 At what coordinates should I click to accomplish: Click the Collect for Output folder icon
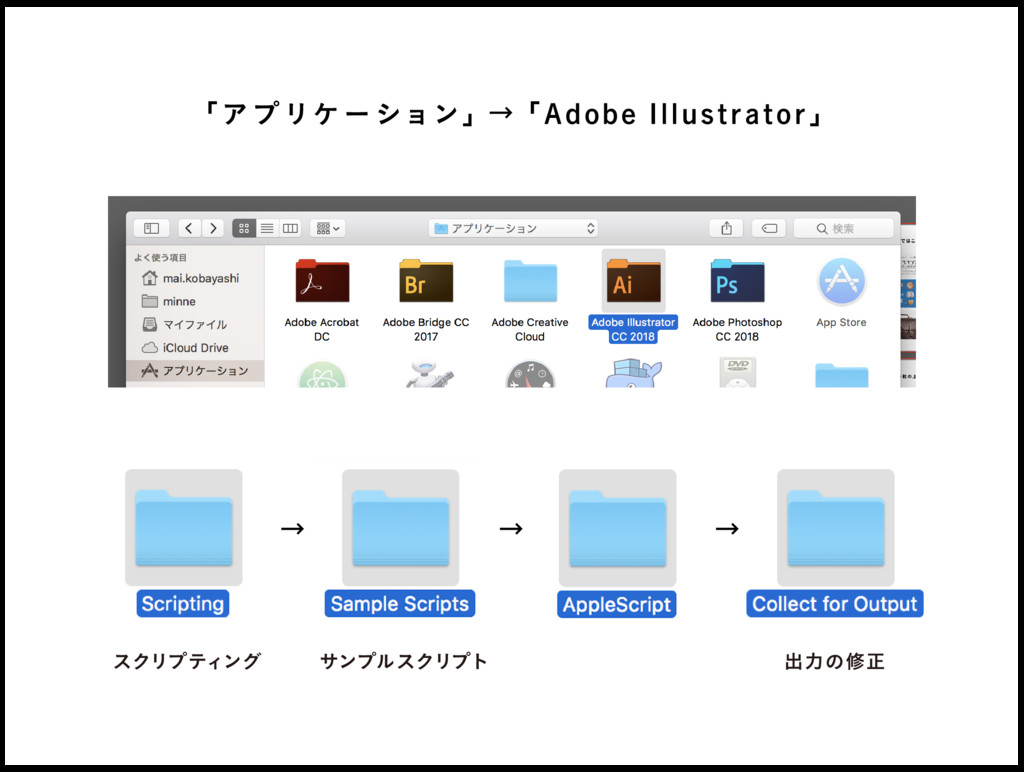click(835, 527)
